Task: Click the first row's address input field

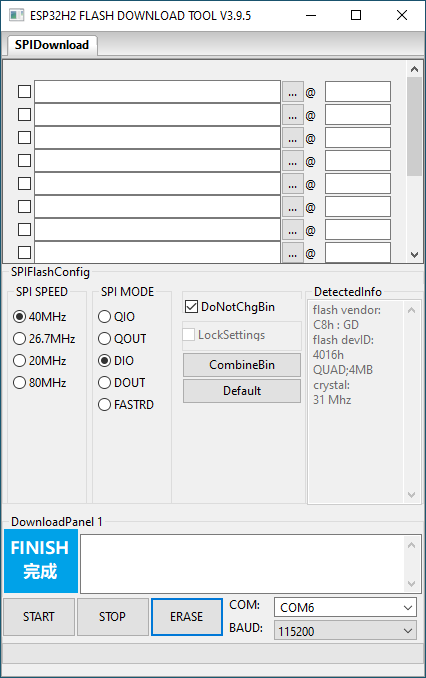Action: pos(358,92)
